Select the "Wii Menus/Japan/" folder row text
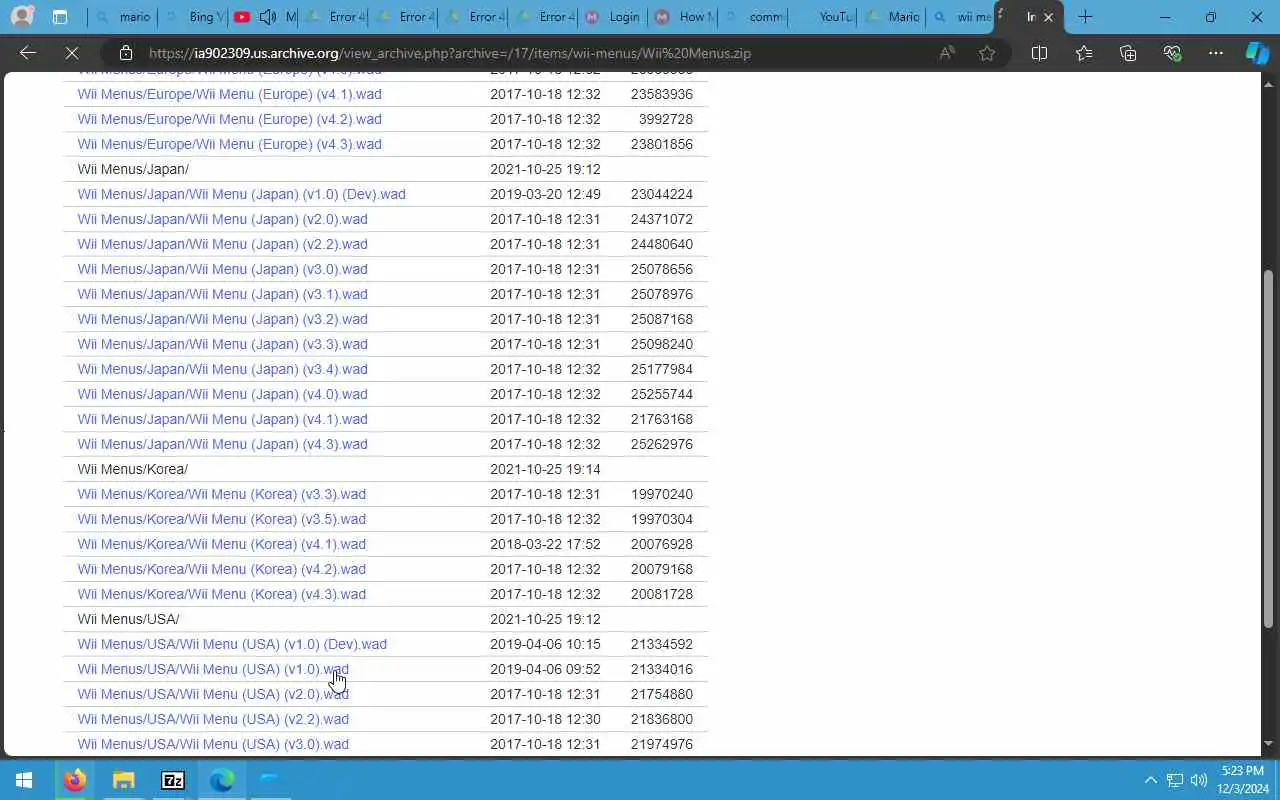Image resolution: width=1280 pixels, height=800 pixels. tap(133, 169)
